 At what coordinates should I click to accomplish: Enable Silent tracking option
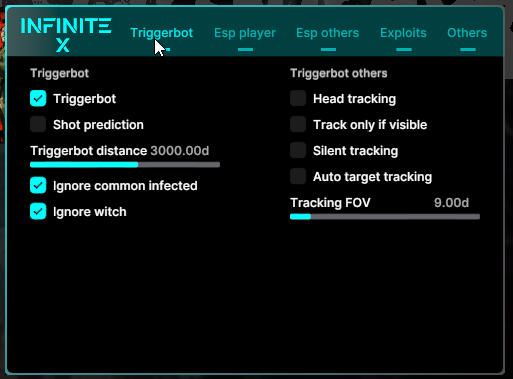click(x=298, y=150)
